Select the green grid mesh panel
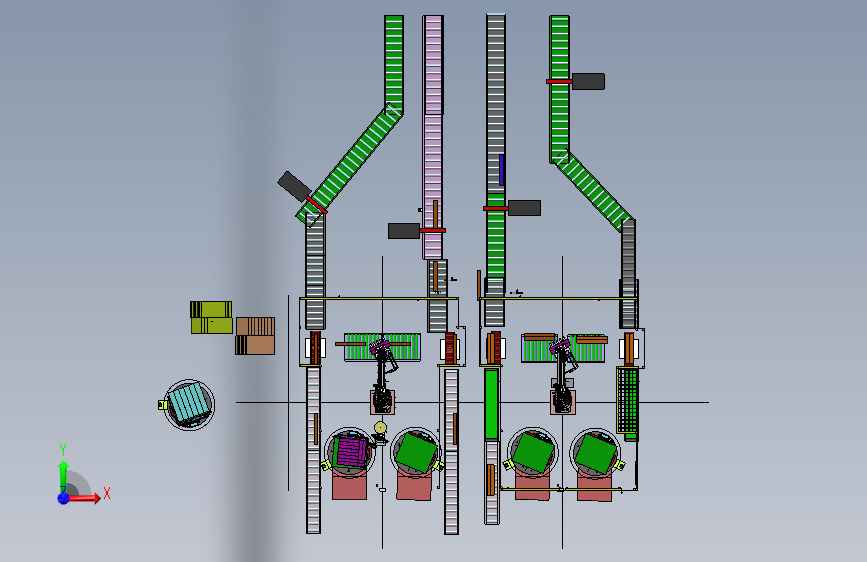Viewport: 867px width, 562px height. tap(628, 400)
